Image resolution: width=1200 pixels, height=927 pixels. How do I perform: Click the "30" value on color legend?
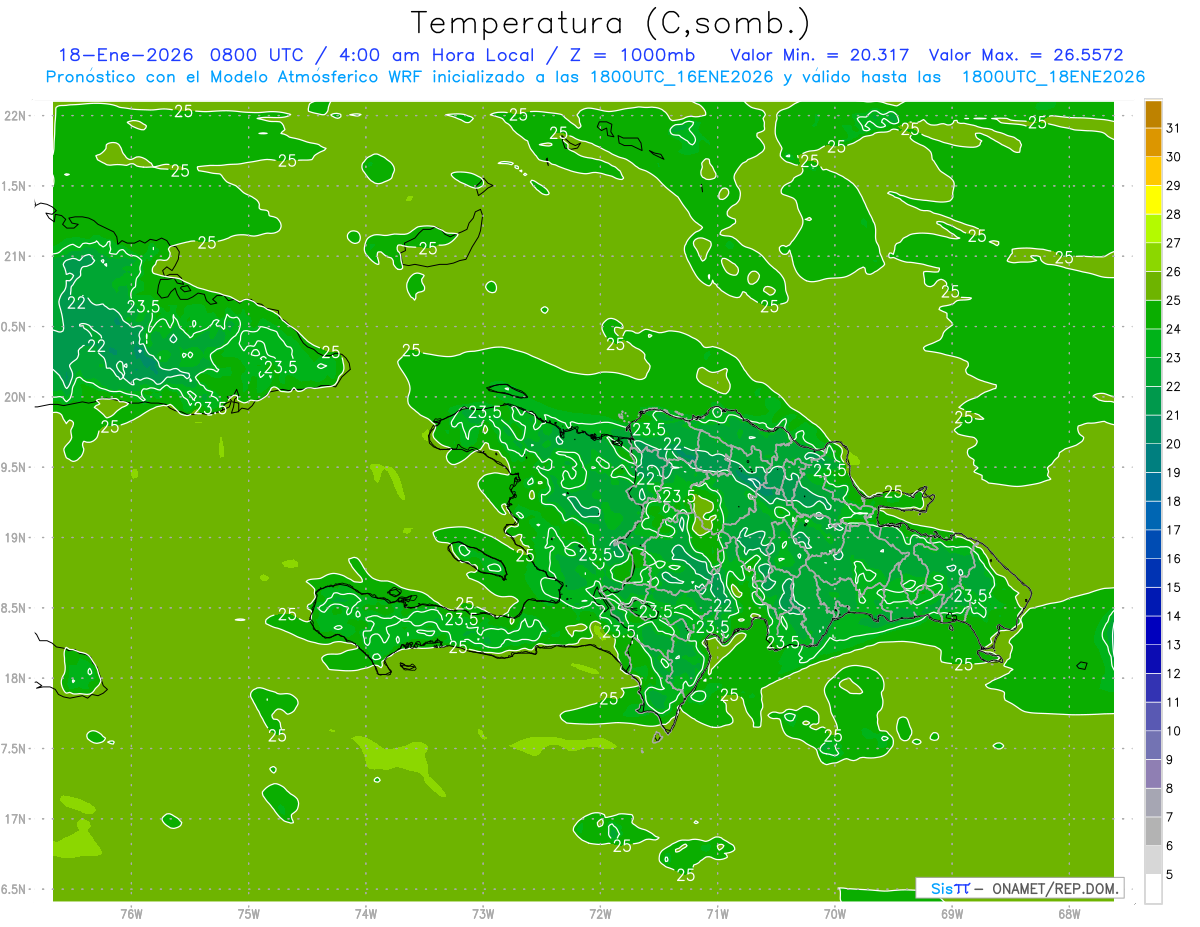tap(1174, 157)
